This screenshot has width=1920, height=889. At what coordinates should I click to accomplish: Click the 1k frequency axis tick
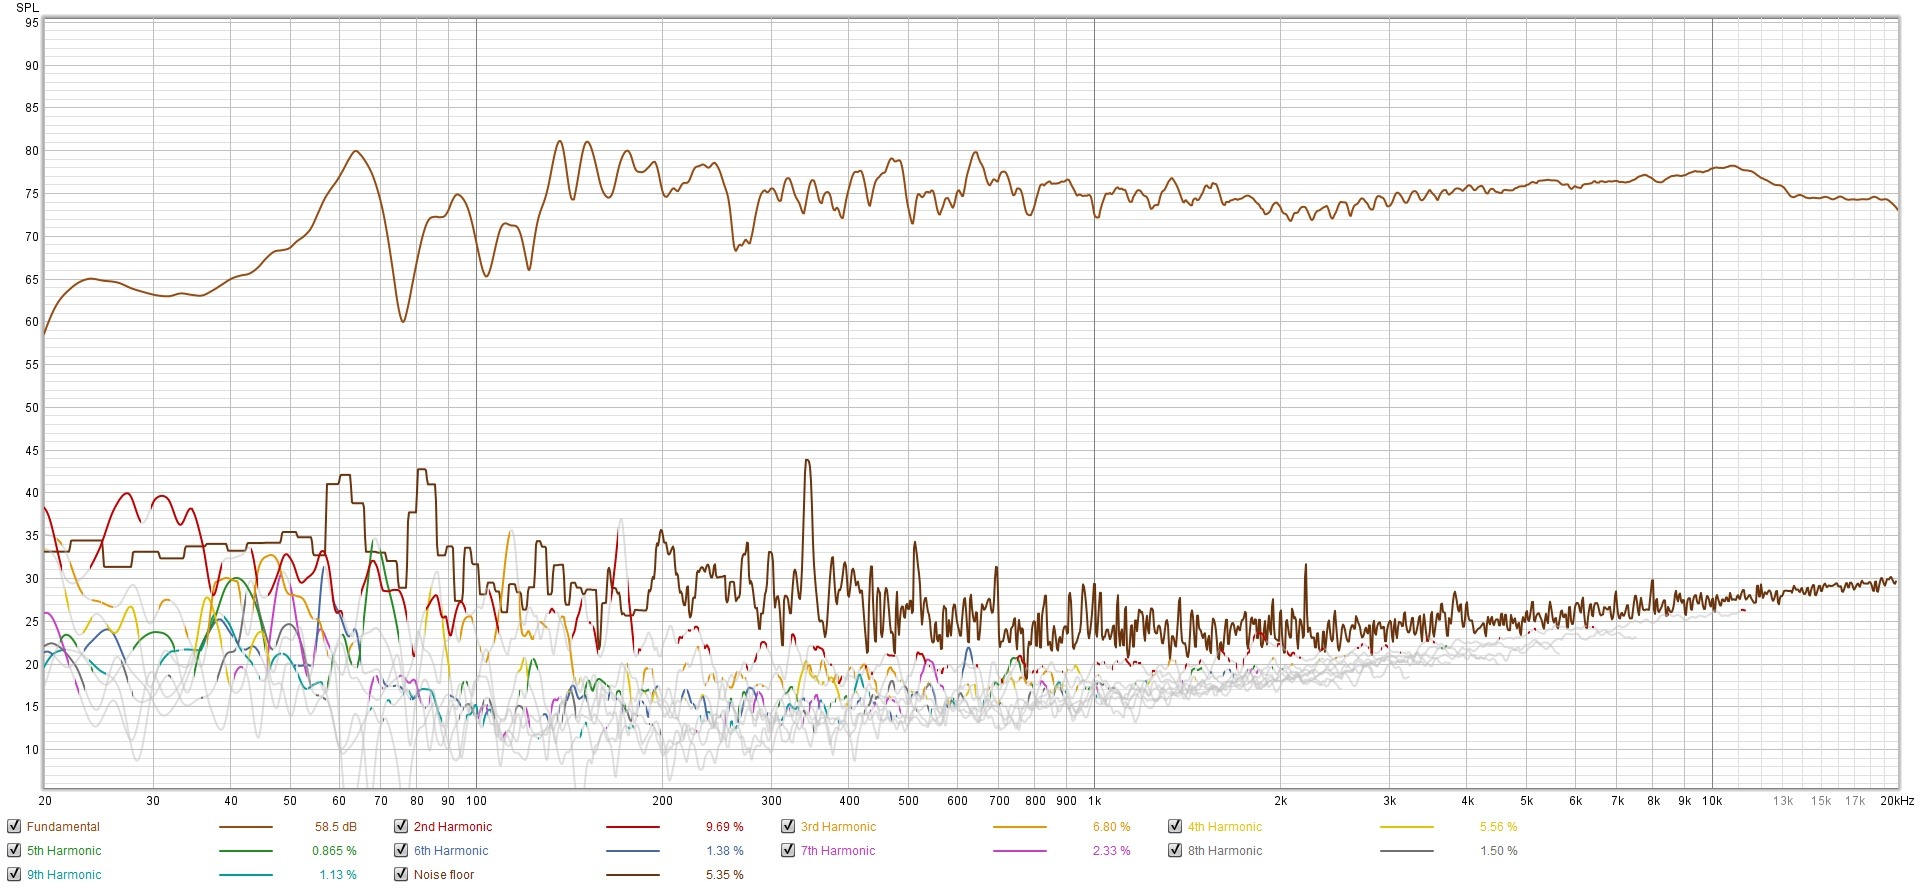tap(1094, 801)
